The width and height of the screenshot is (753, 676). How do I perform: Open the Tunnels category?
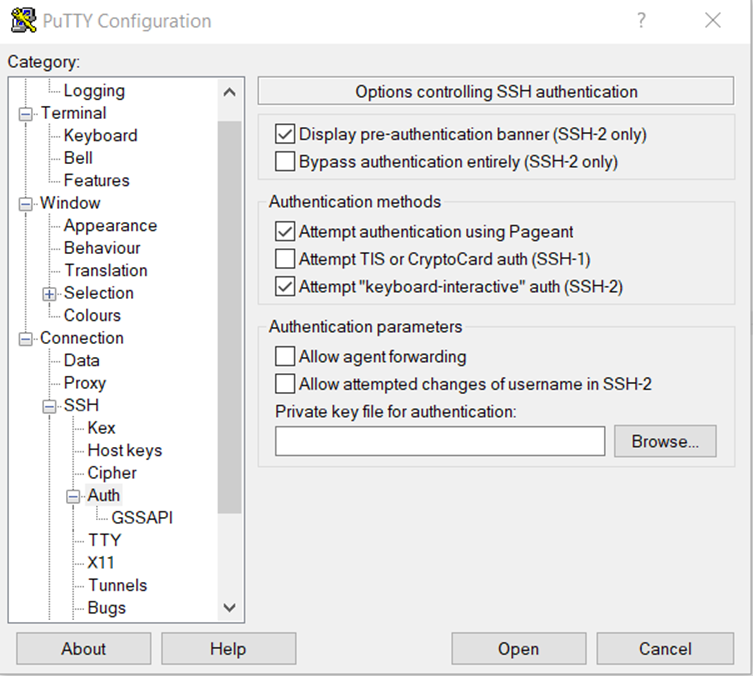click(117, 585)
